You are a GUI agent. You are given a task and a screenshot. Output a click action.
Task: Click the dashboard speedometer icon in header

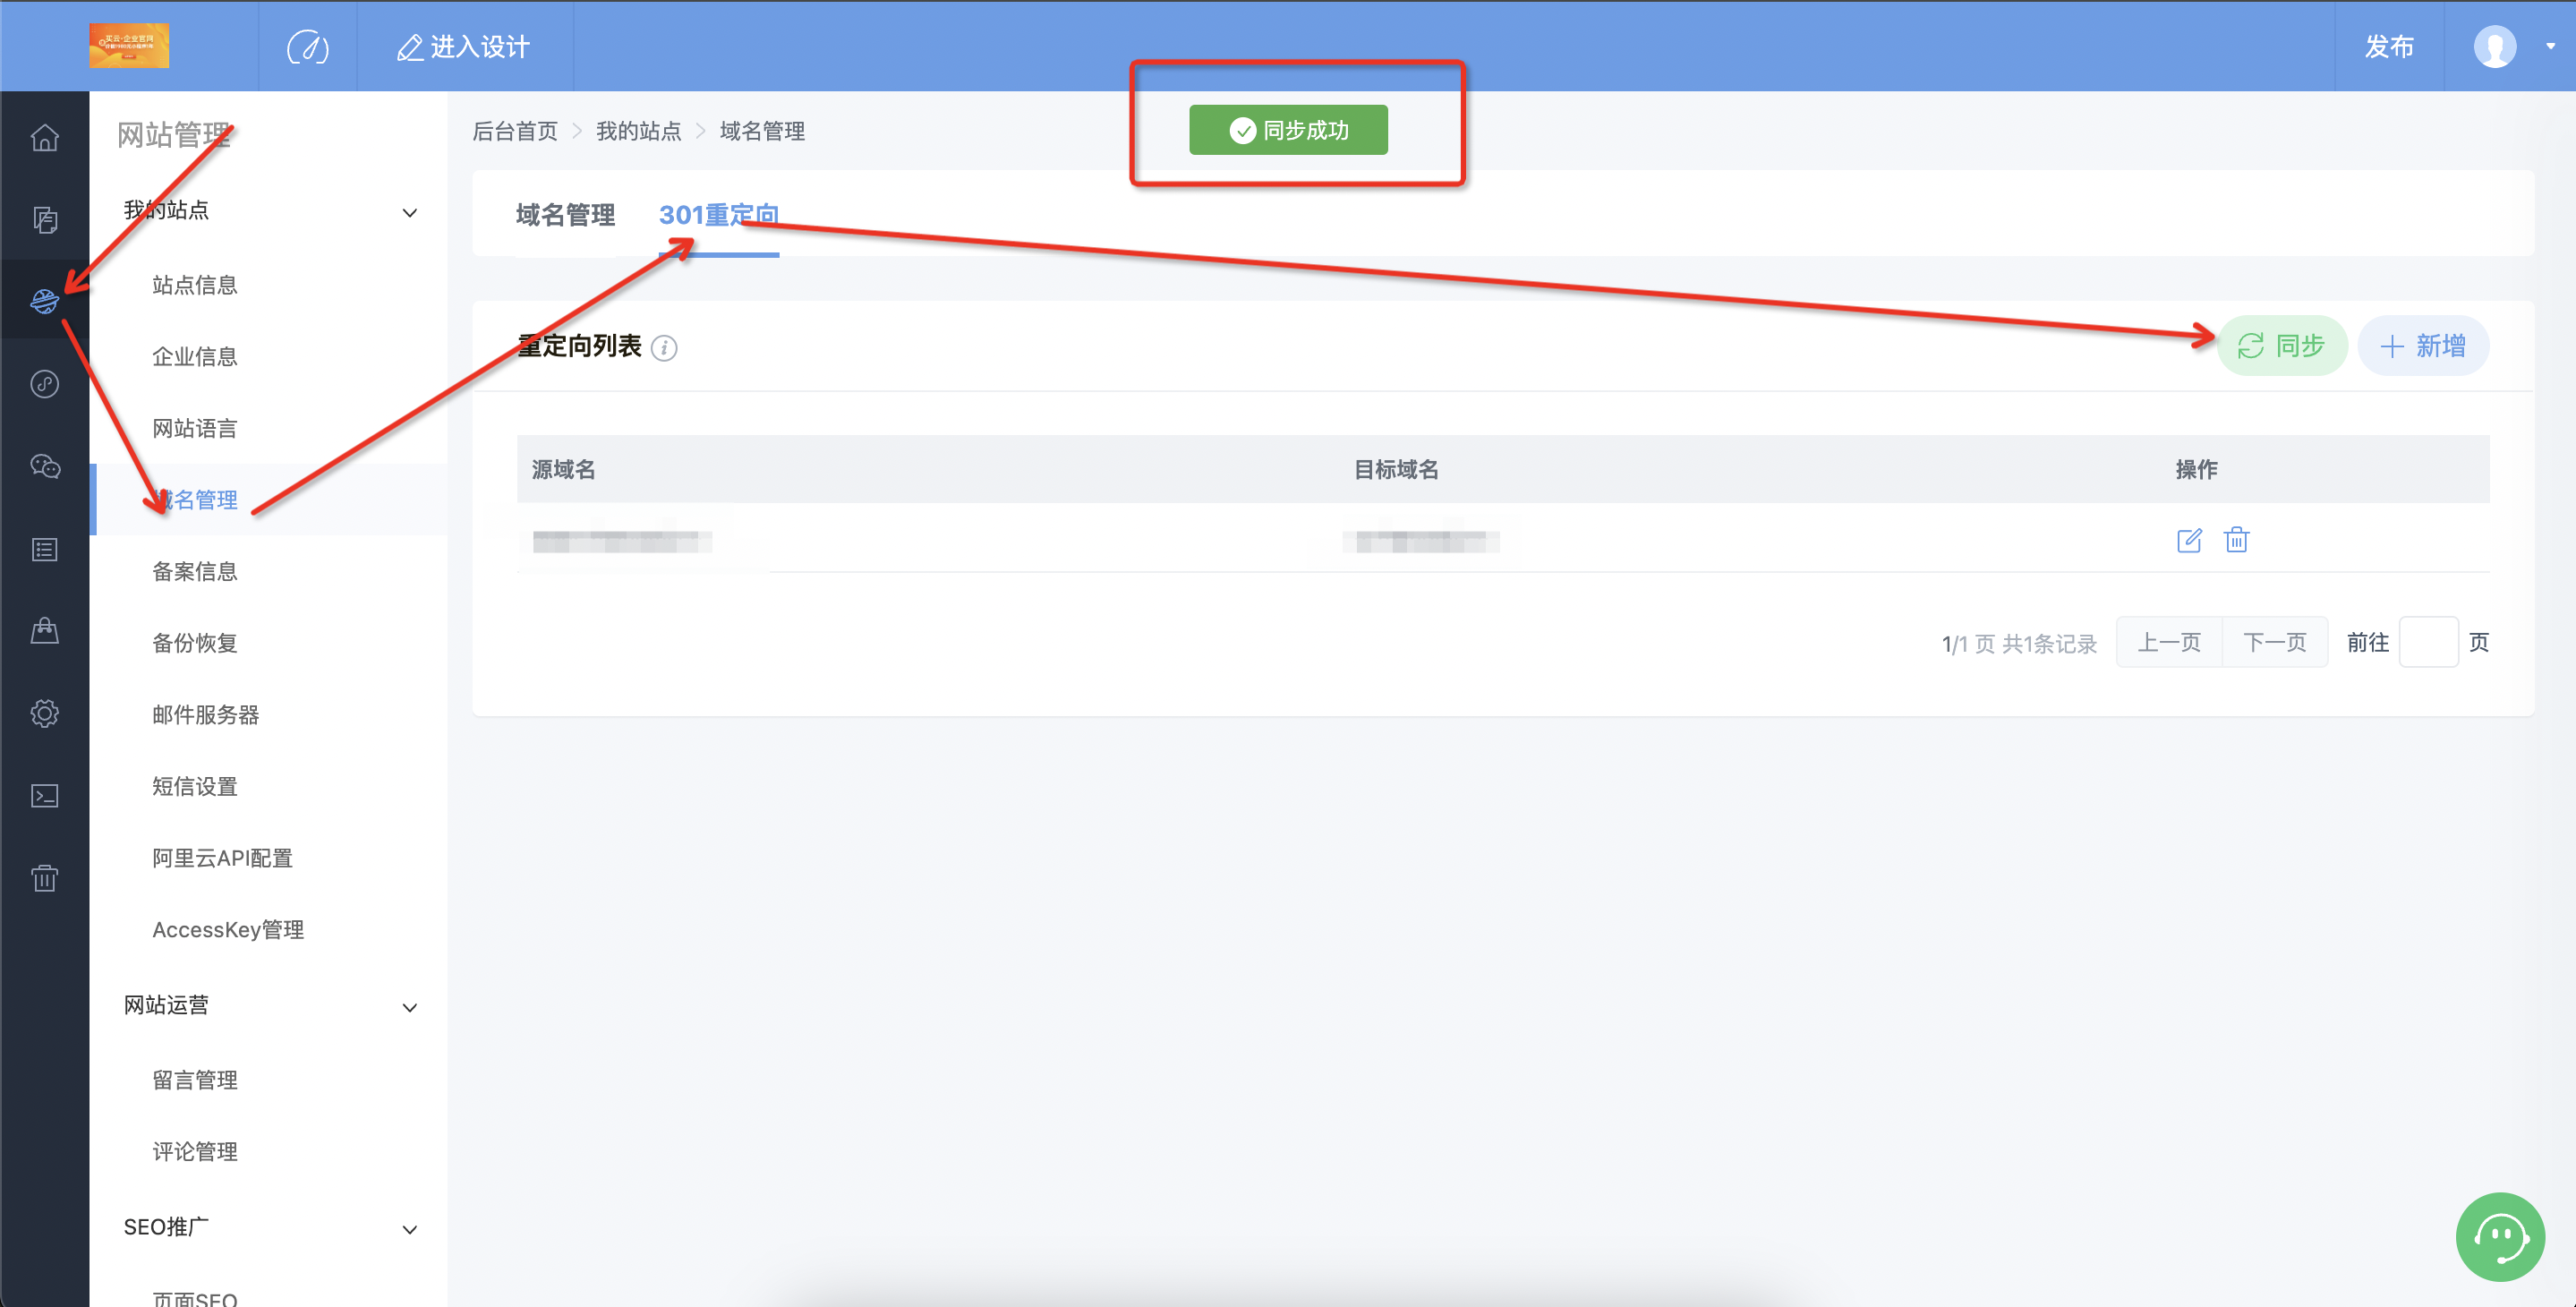pyautogui.click(x=307, y=47)
